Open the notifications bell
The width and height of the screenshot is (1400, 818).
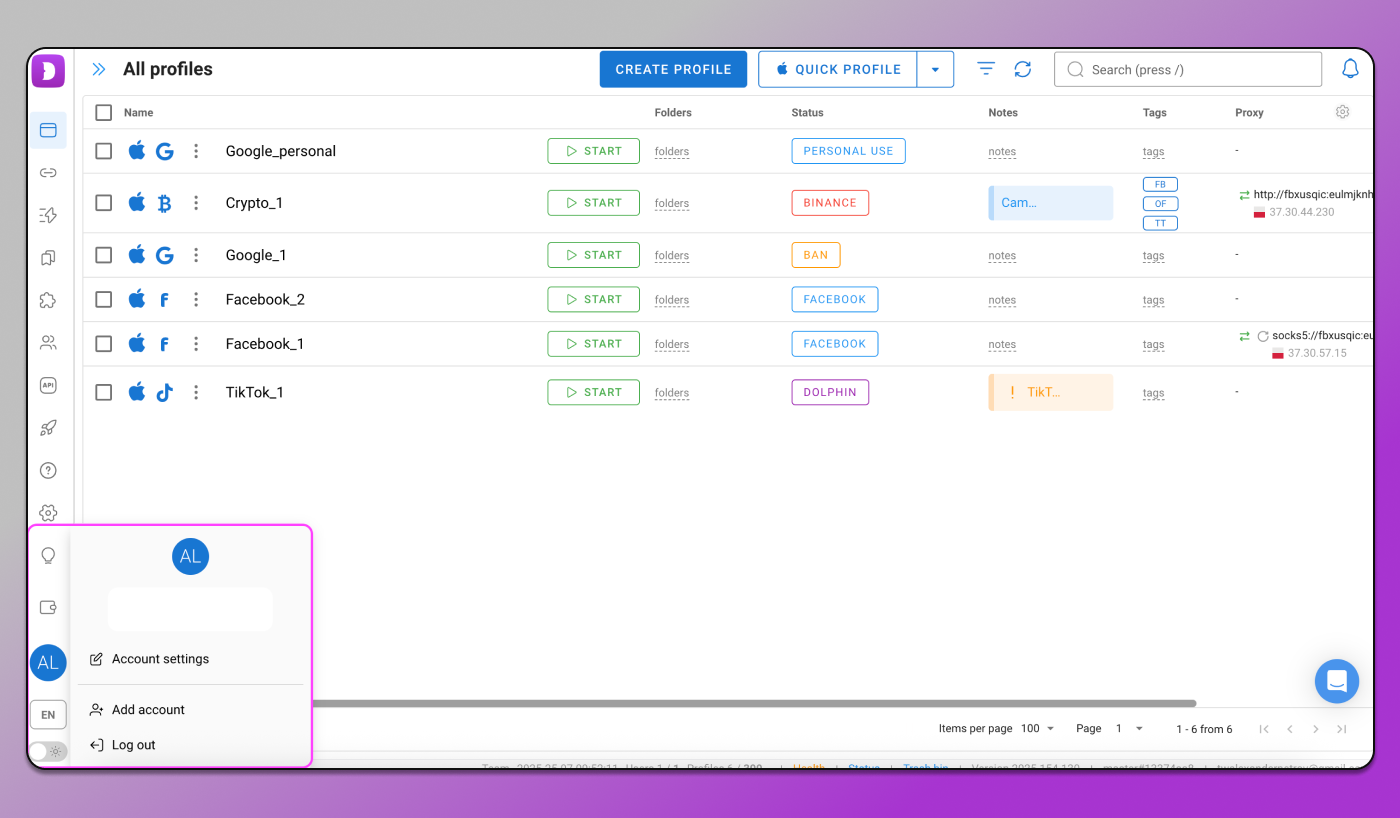tap(1350, 69)
